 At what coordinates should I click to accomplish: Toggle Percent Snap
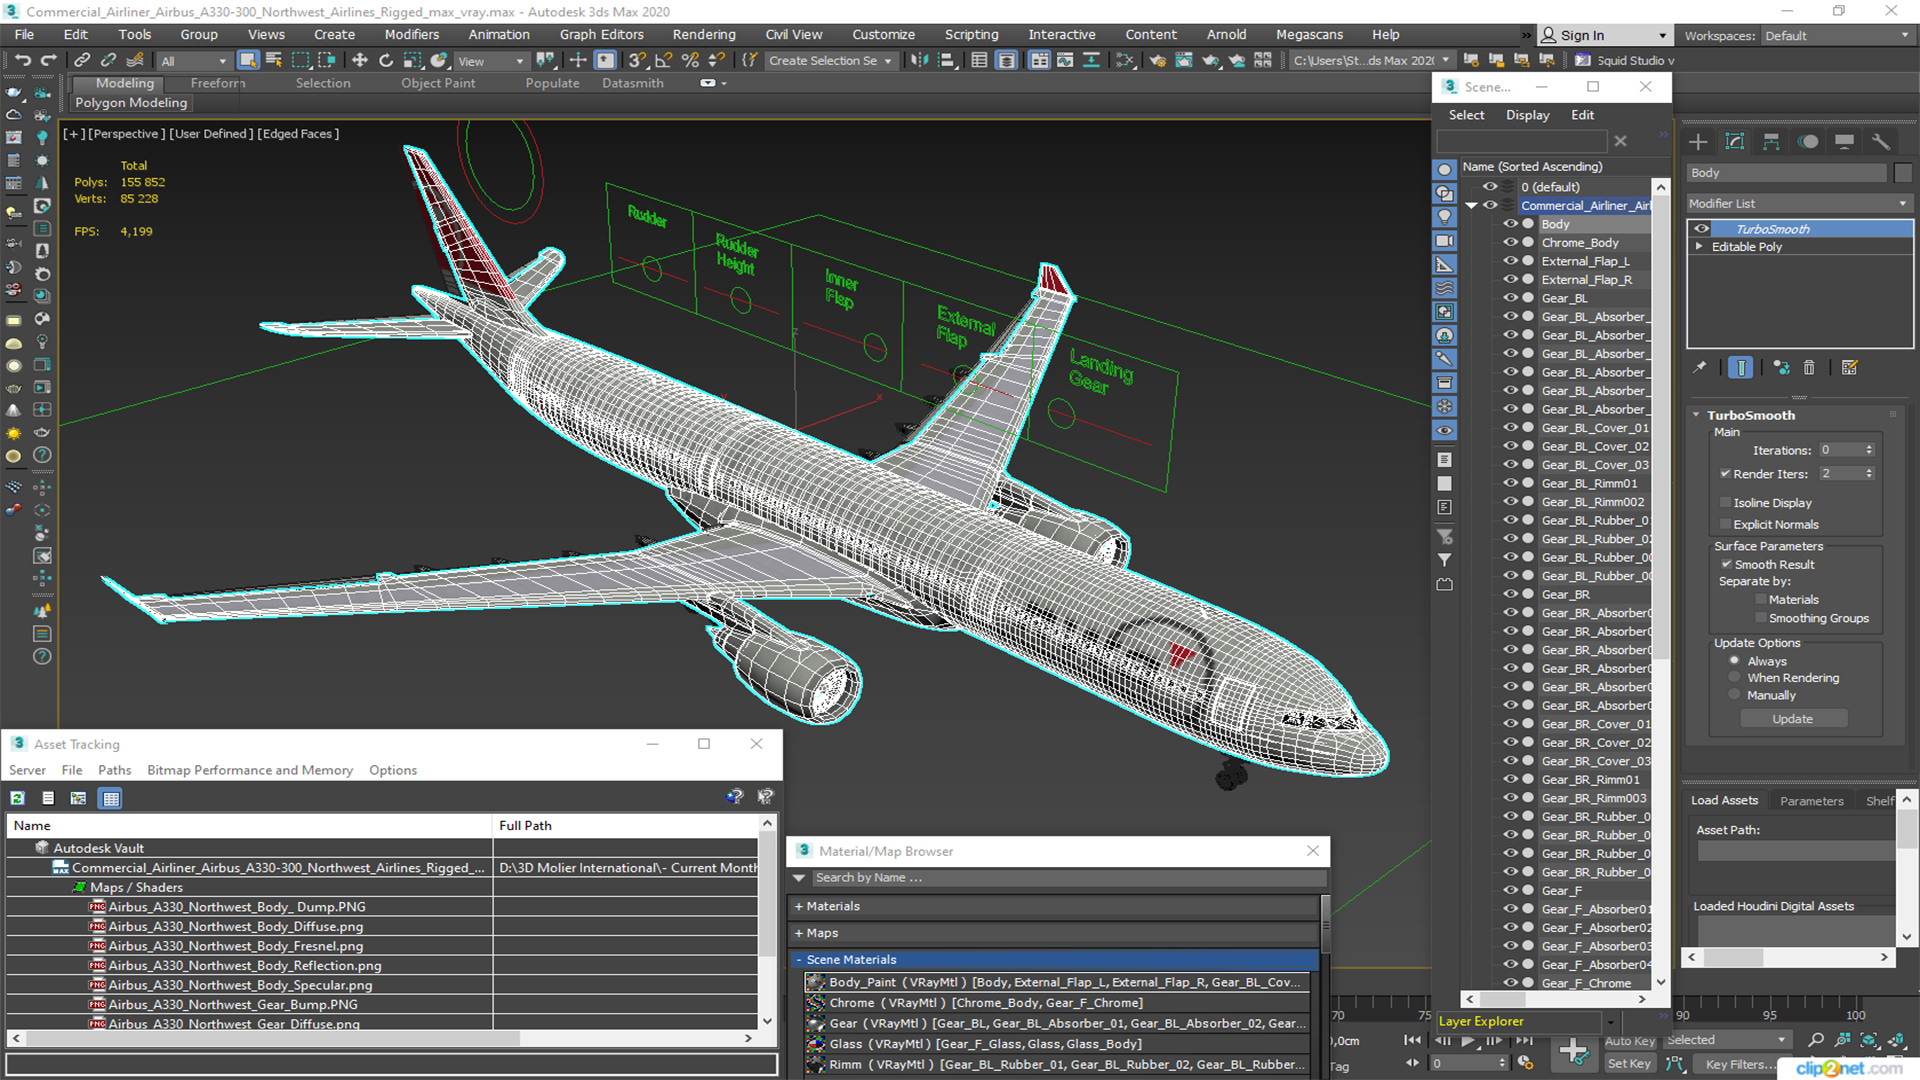(690, 60)
